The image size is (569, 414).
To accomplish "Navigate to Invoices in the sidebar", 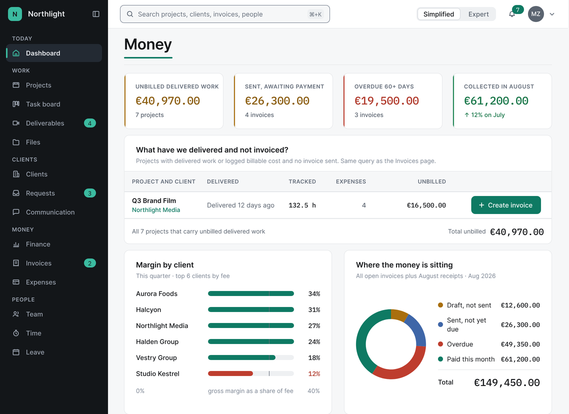I will (x=54, y=263).
